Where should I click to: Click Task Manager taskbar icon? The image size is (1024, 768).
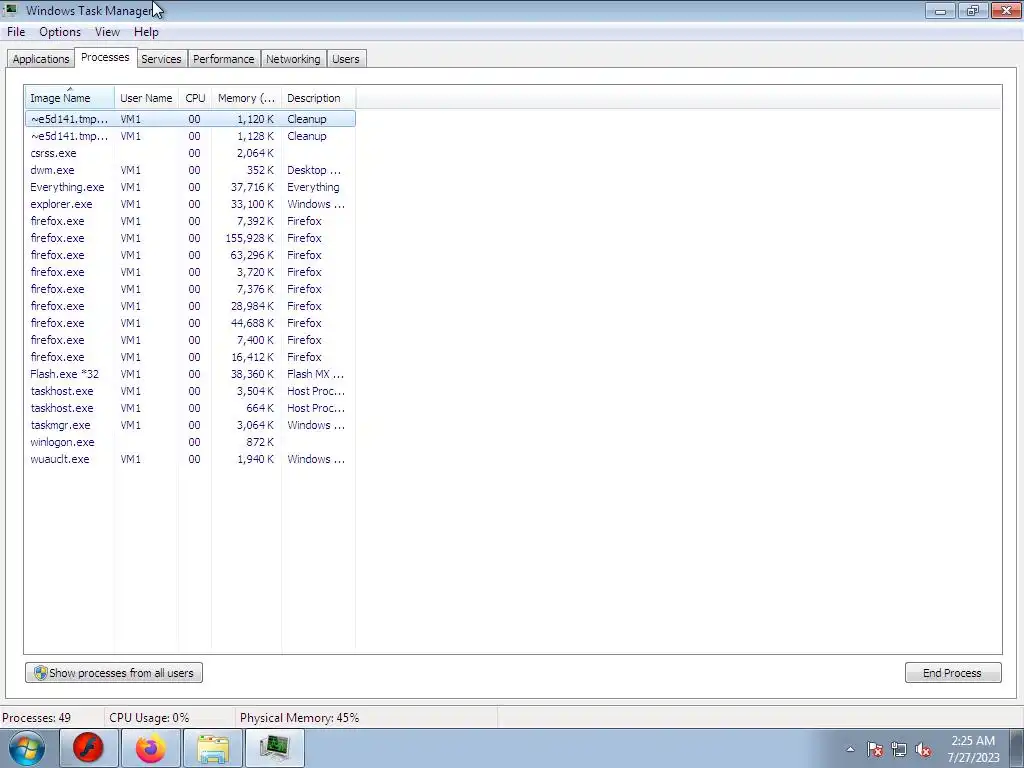[x=275, y=748]
